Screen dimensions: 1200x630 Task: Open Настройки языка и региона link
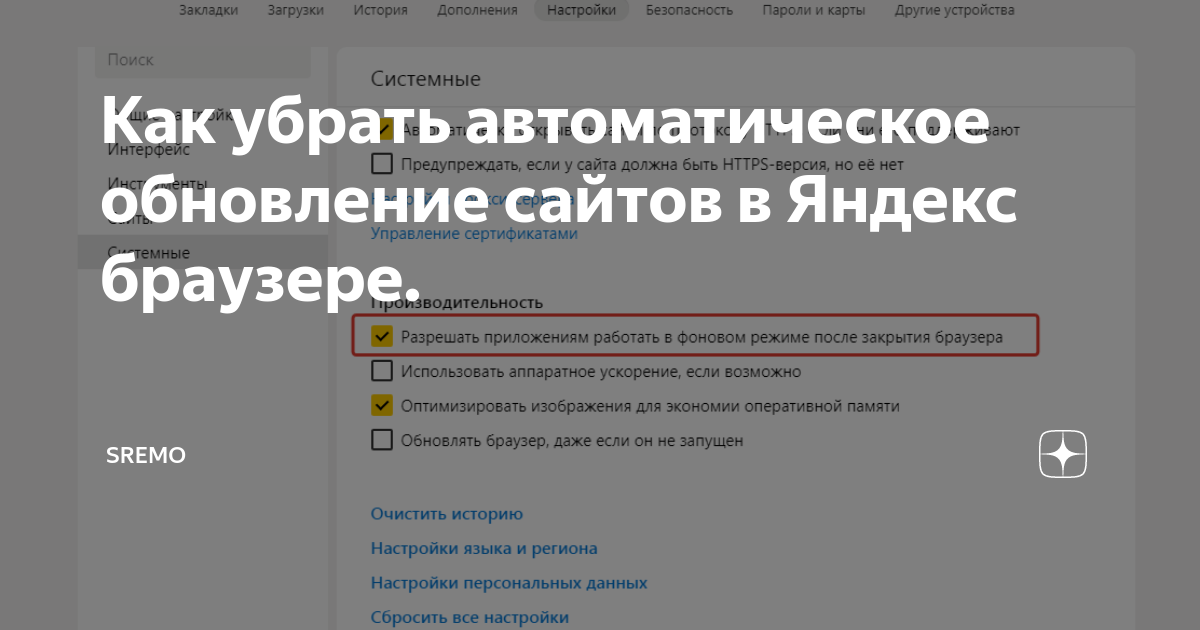click(x=484, y=548)
